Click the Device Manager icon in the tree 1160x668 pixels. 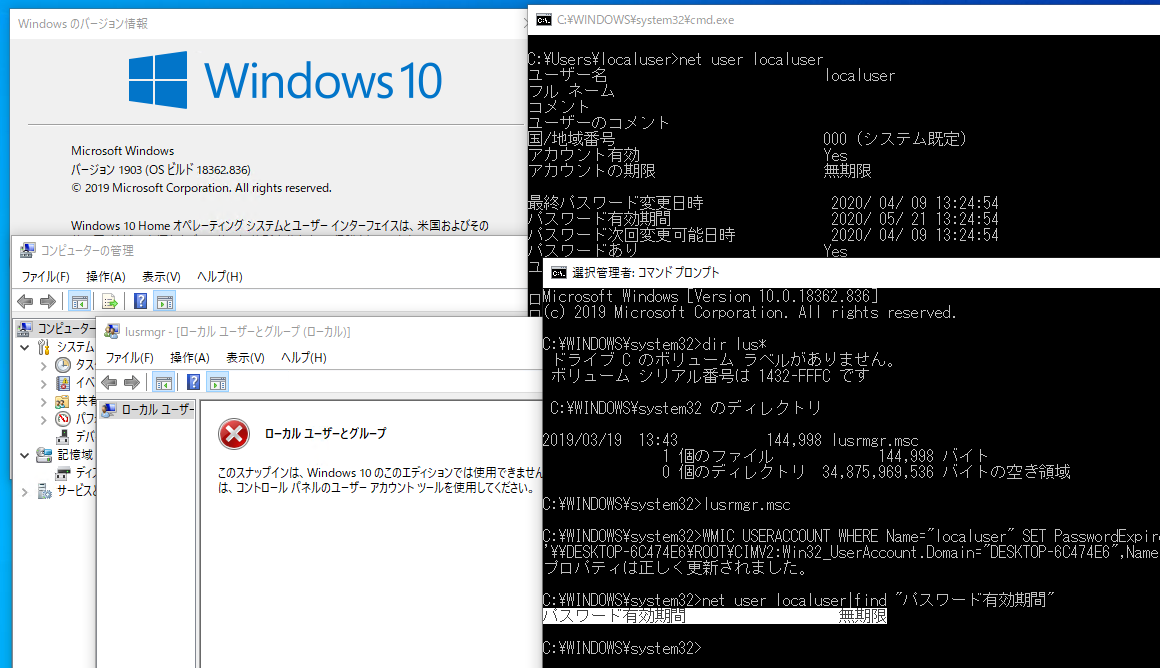click(62, 436)
